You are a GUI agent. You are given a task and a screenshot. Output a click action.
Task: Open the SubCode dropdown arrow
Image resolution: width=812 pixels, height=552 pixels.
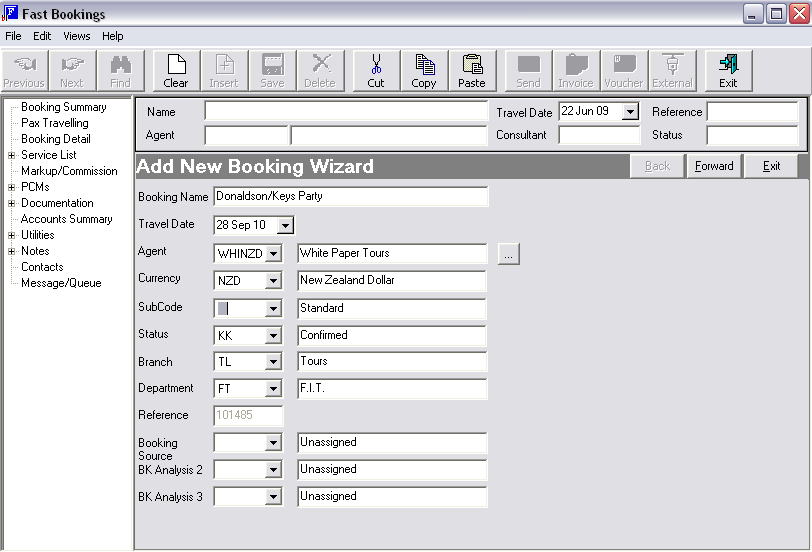click(273, 309)
